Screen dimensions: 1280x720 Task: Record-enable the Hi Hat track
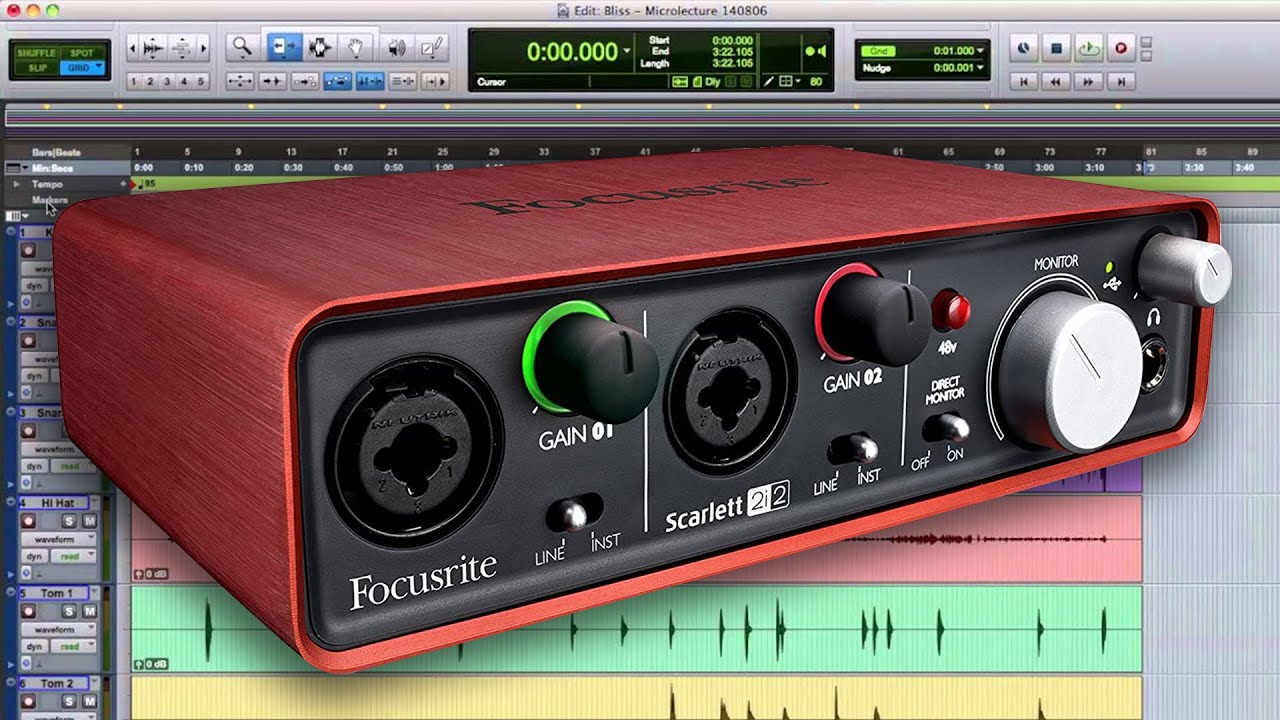pos(28,522)
